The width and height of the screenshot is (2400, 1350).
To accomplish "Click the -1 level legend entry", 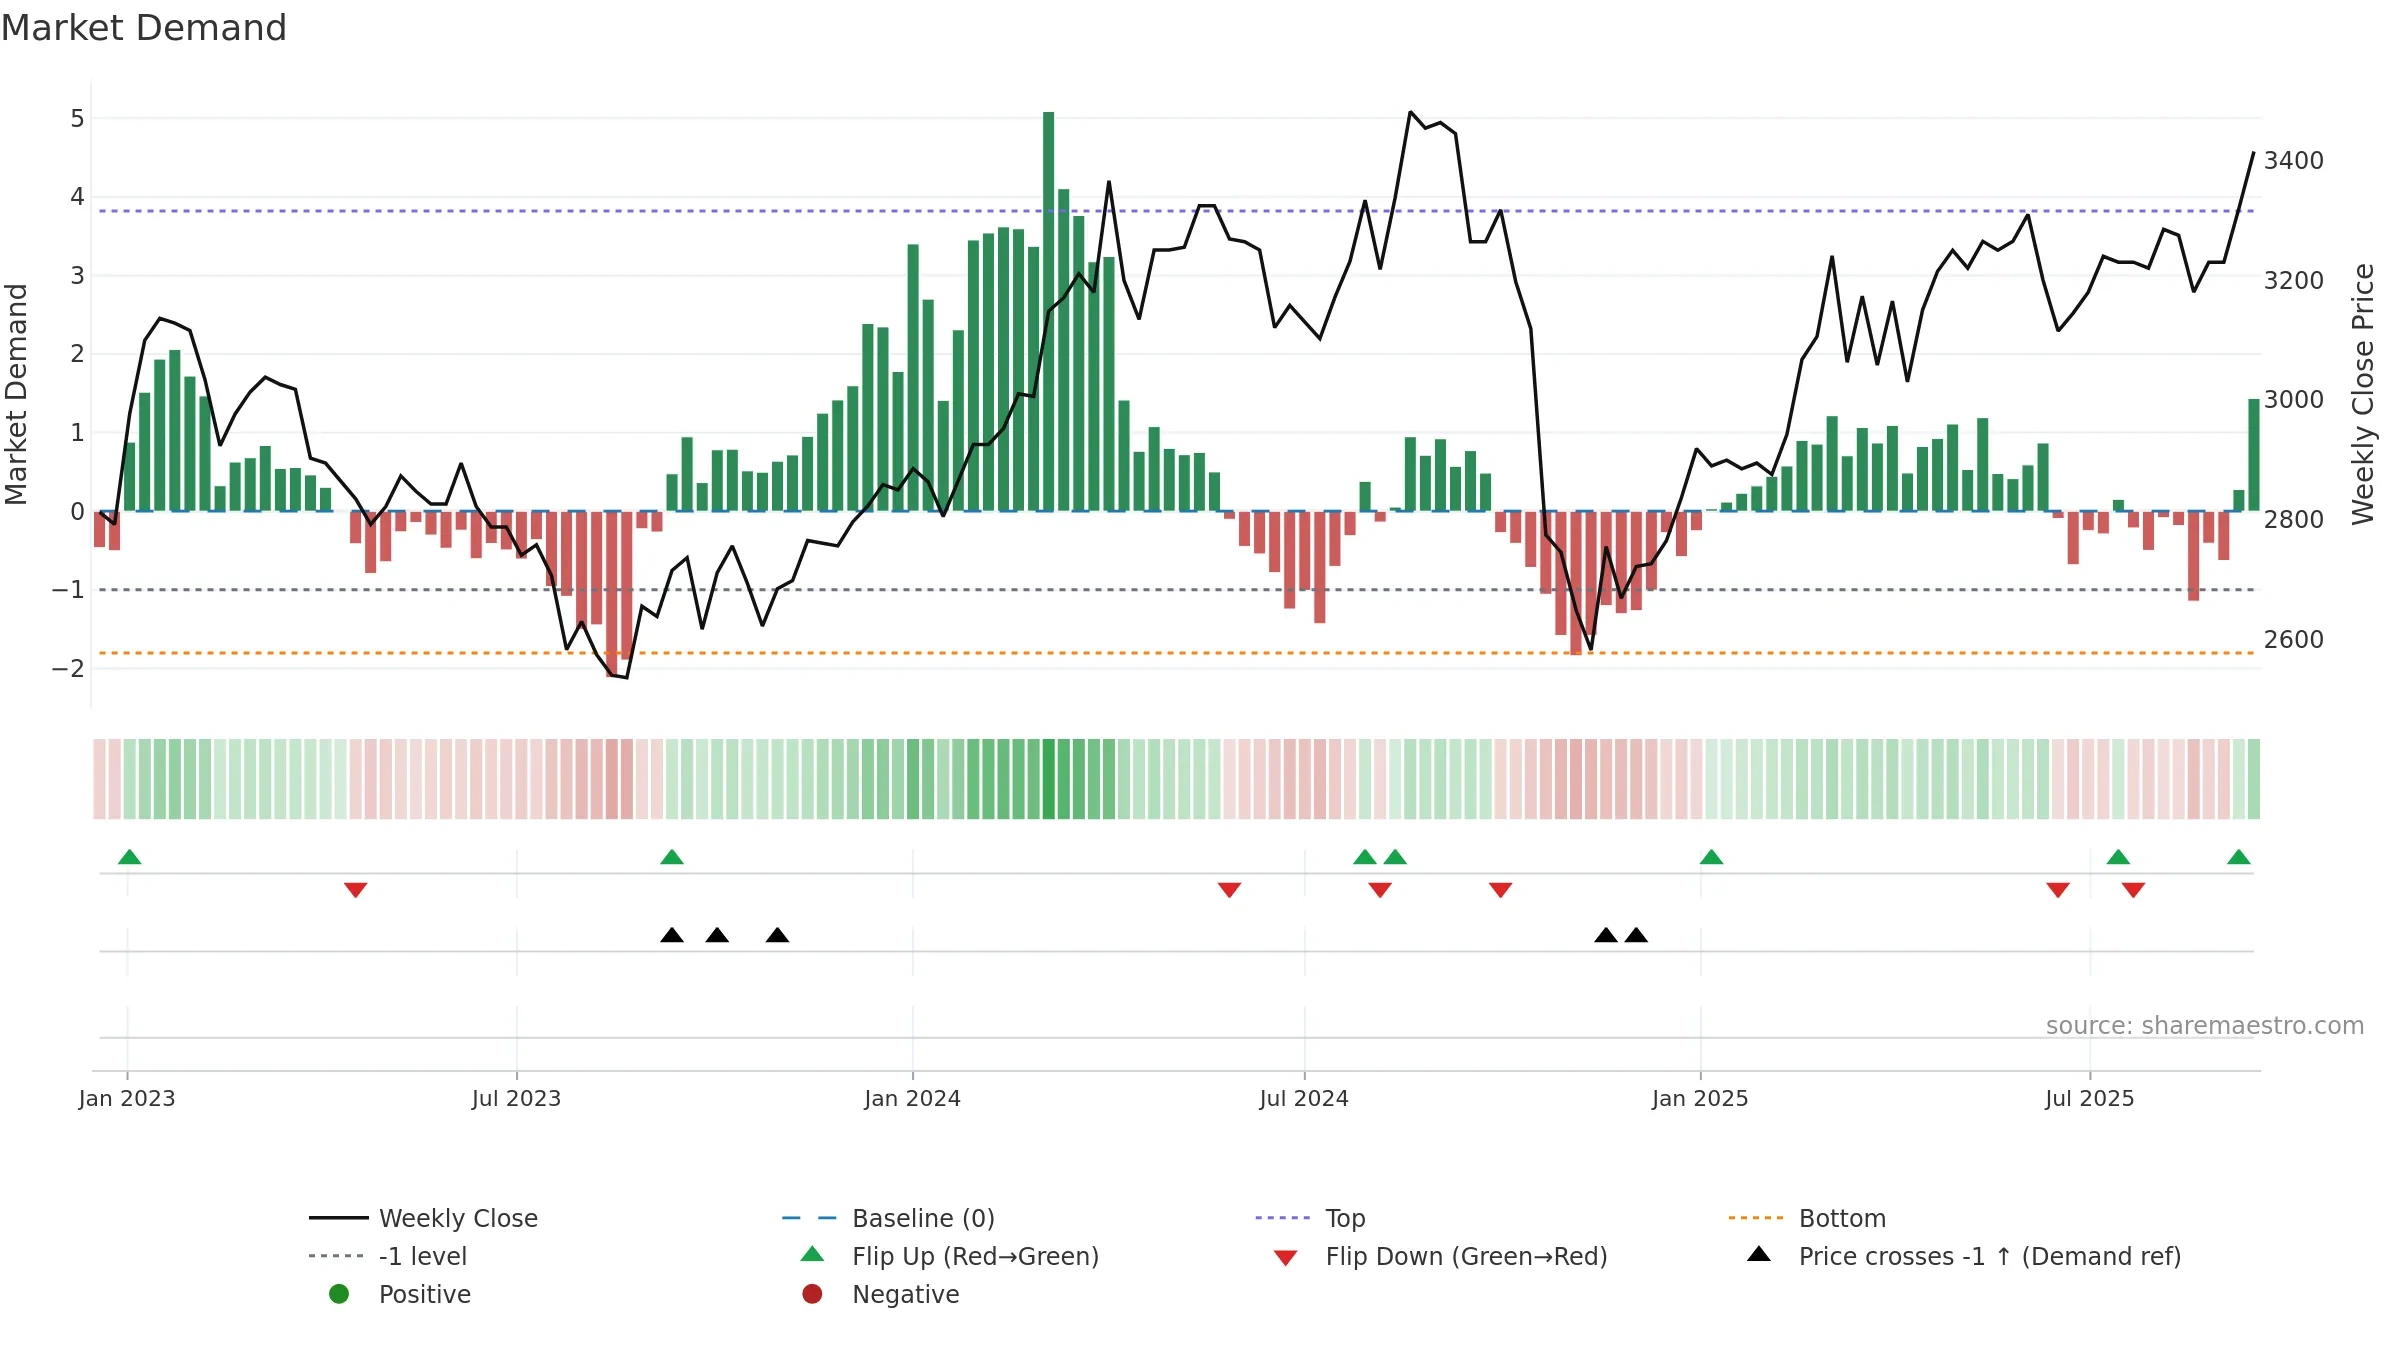I will pyautogui.click(x=388, y=1256).
